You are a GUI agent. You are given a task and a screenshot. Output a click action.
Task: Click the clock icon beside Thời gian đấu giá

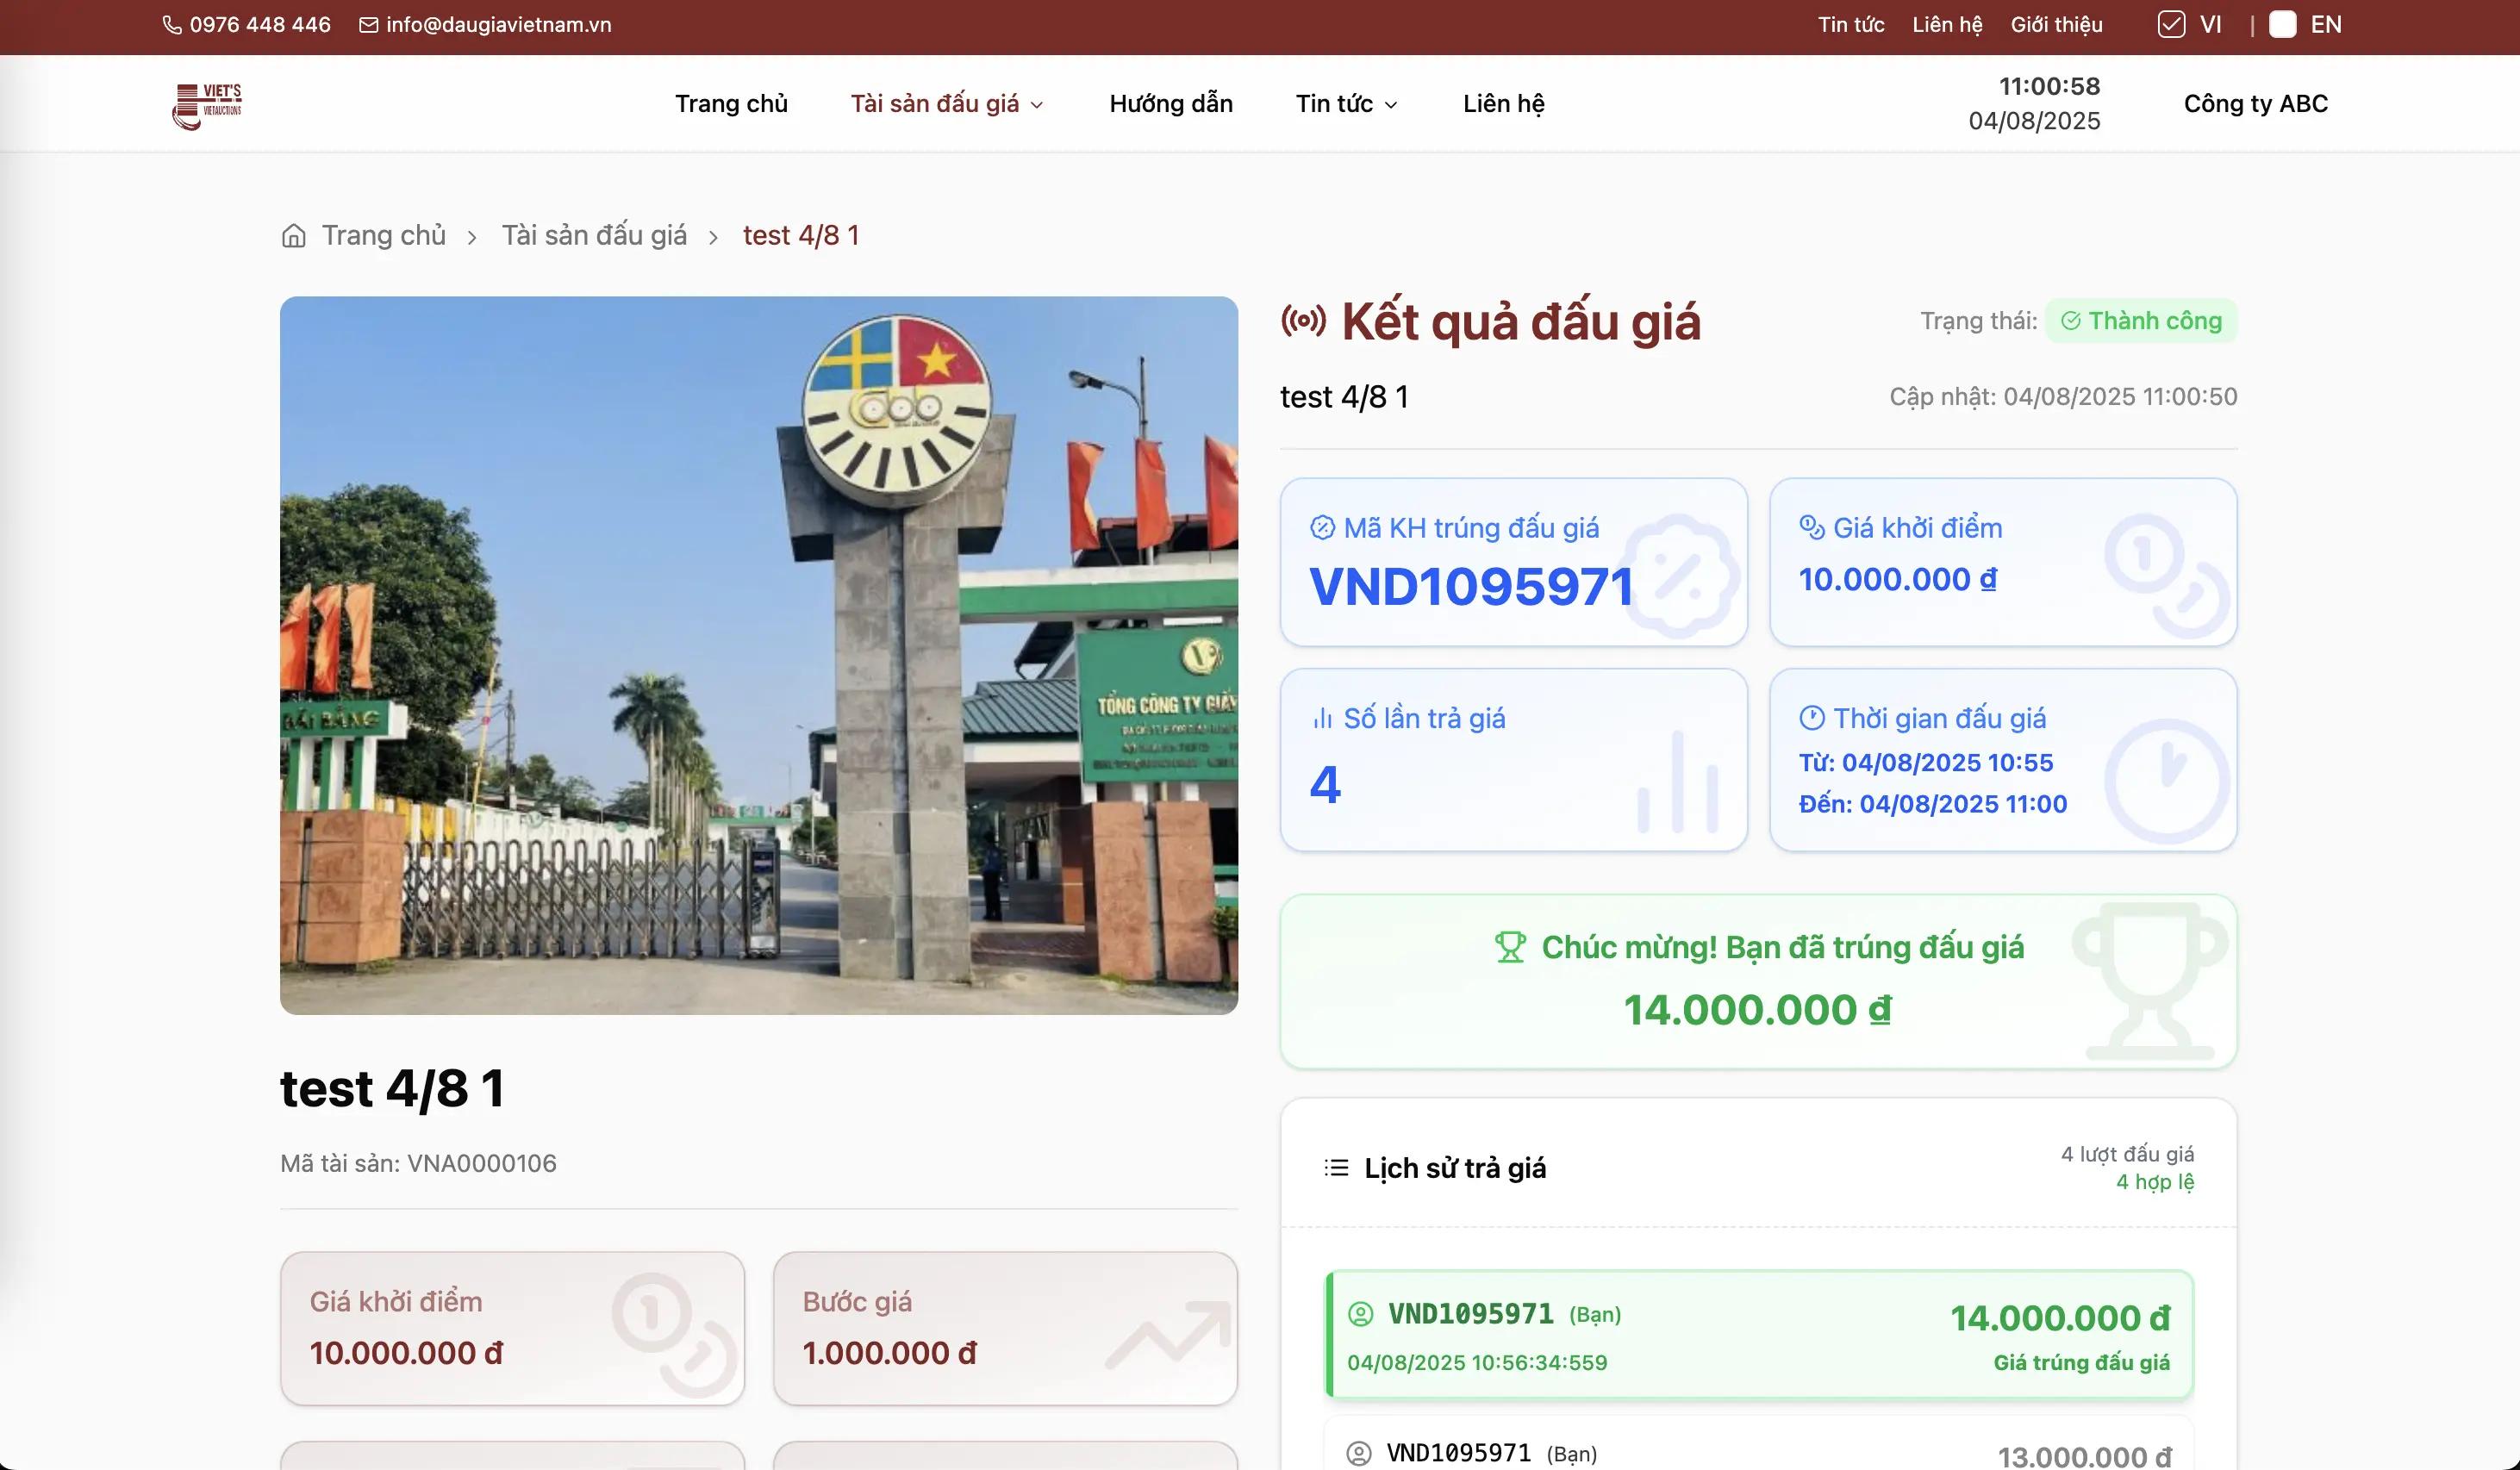(x=1812, y=718)
